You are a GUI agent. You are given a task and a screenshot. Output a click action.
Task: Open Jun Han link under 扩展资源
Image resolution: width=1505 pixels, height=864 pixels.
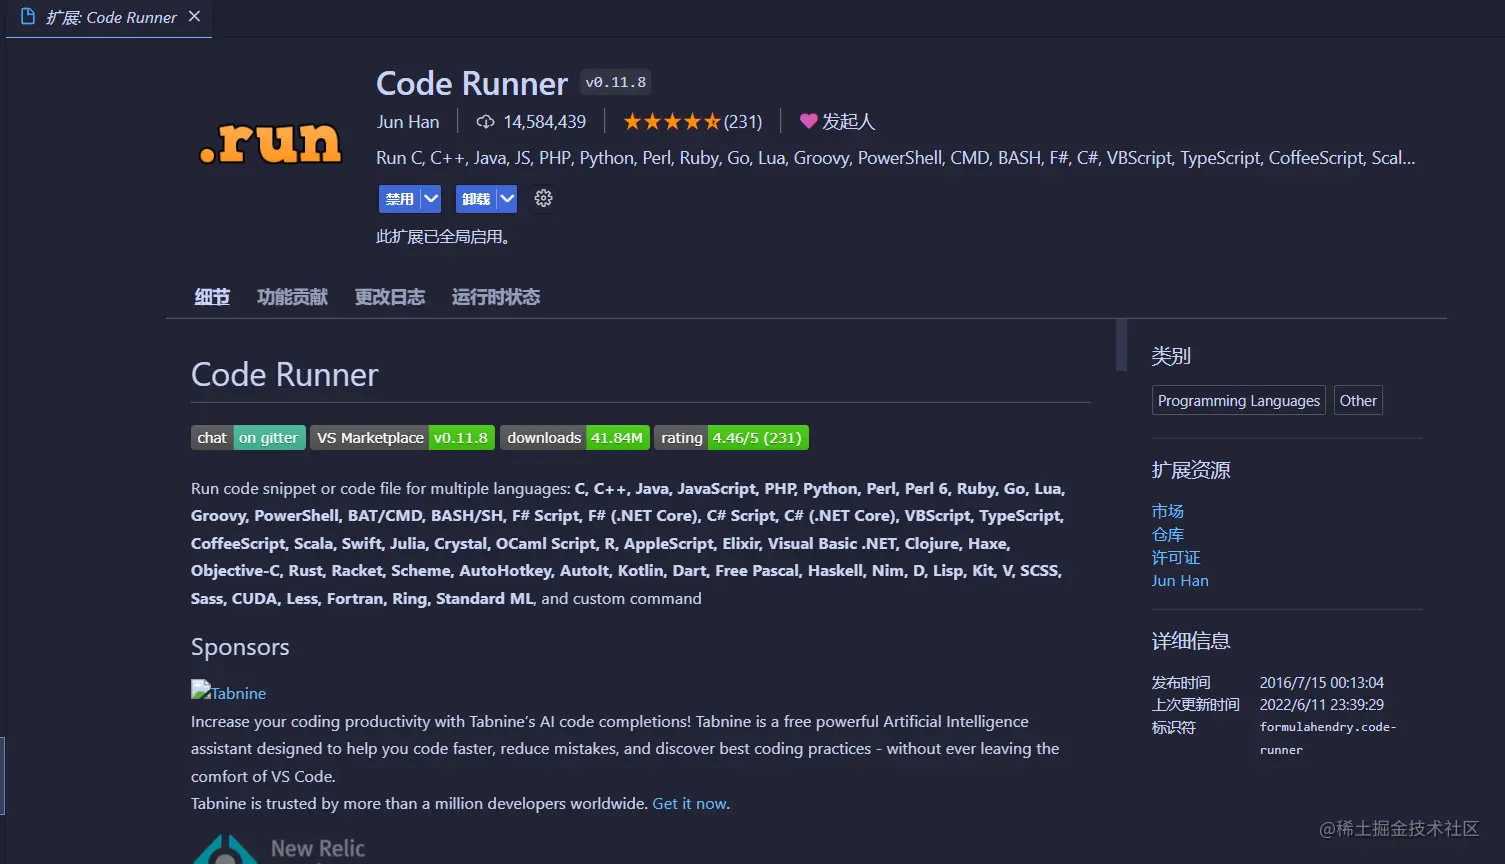click(1180, 580)
